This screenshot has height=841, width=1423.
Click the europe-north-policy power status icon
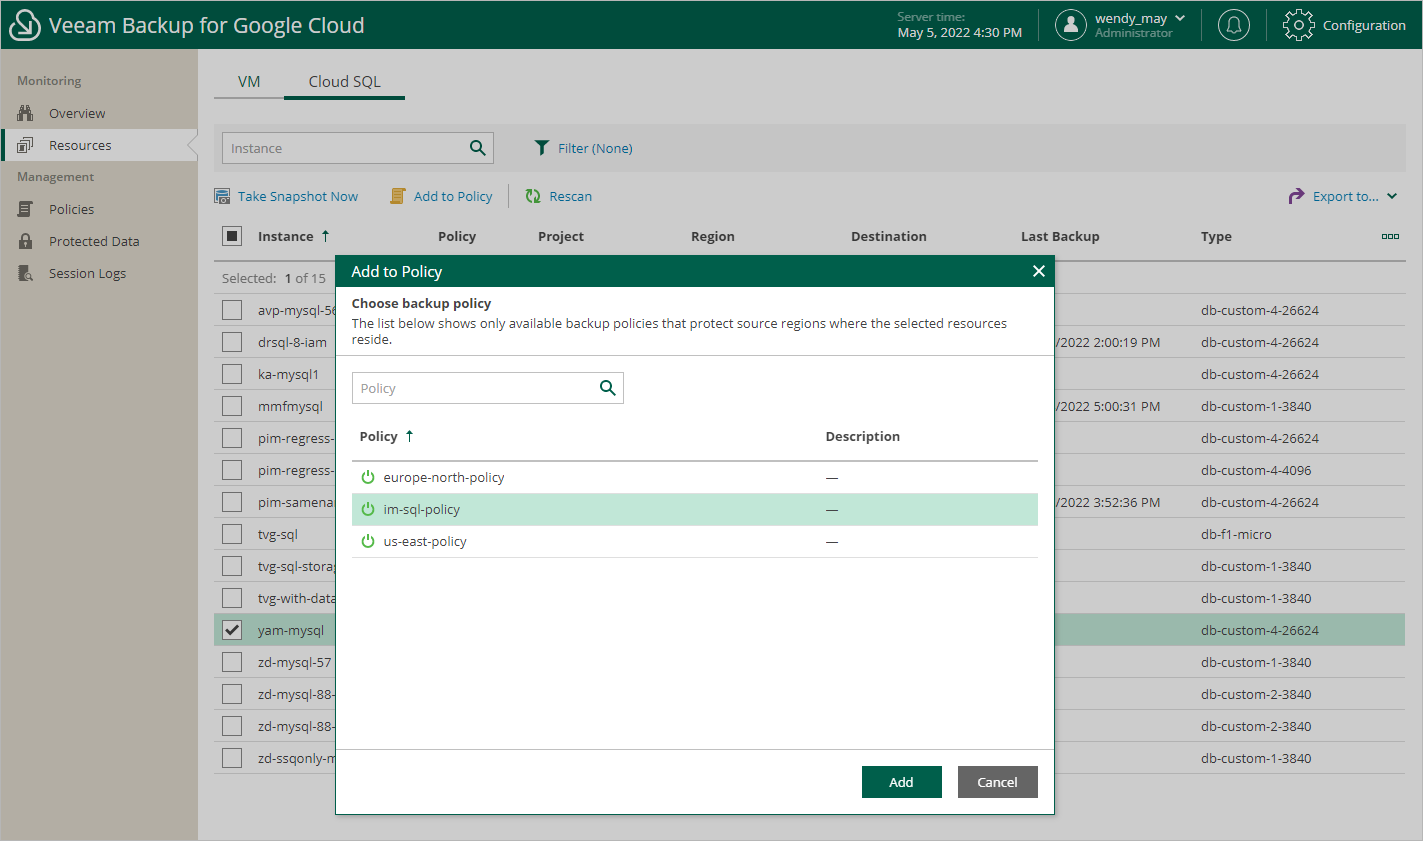[368, 477]
